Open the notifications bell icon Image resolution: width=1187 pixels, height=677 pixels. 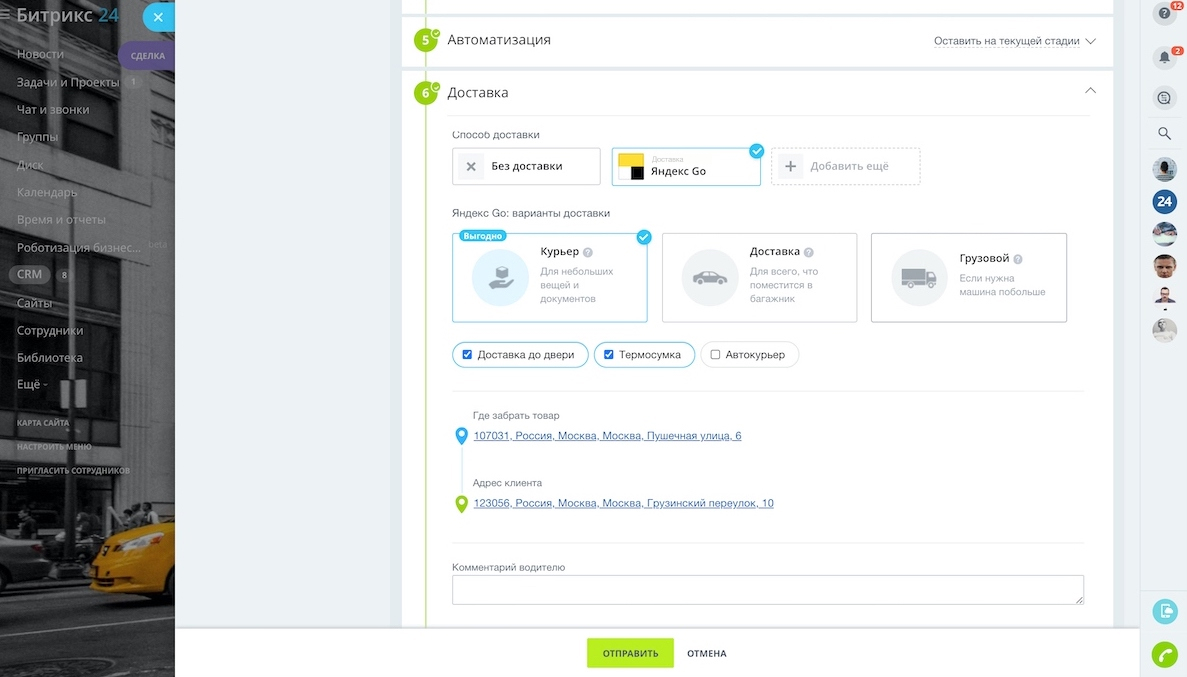[1163, 57]
